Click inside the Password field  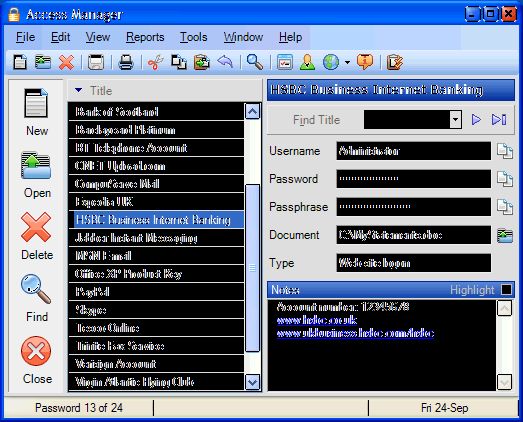[414, 179]
